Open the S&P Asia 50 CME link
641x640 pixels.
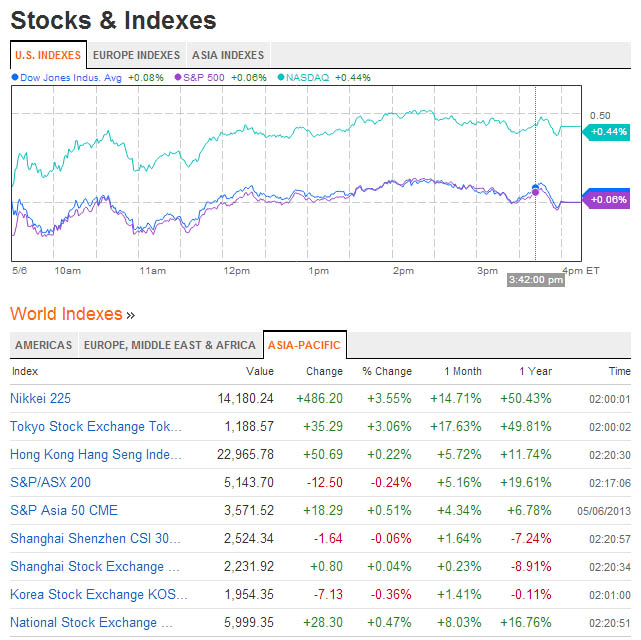tap(64, 510)
